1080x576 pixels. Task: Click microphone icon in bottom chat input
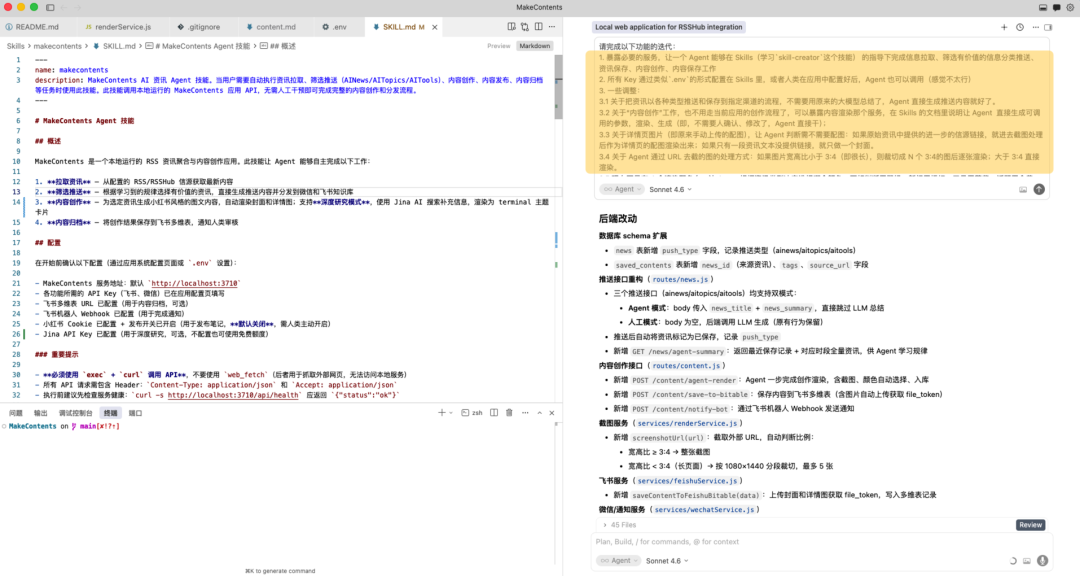coord(1041,561)
